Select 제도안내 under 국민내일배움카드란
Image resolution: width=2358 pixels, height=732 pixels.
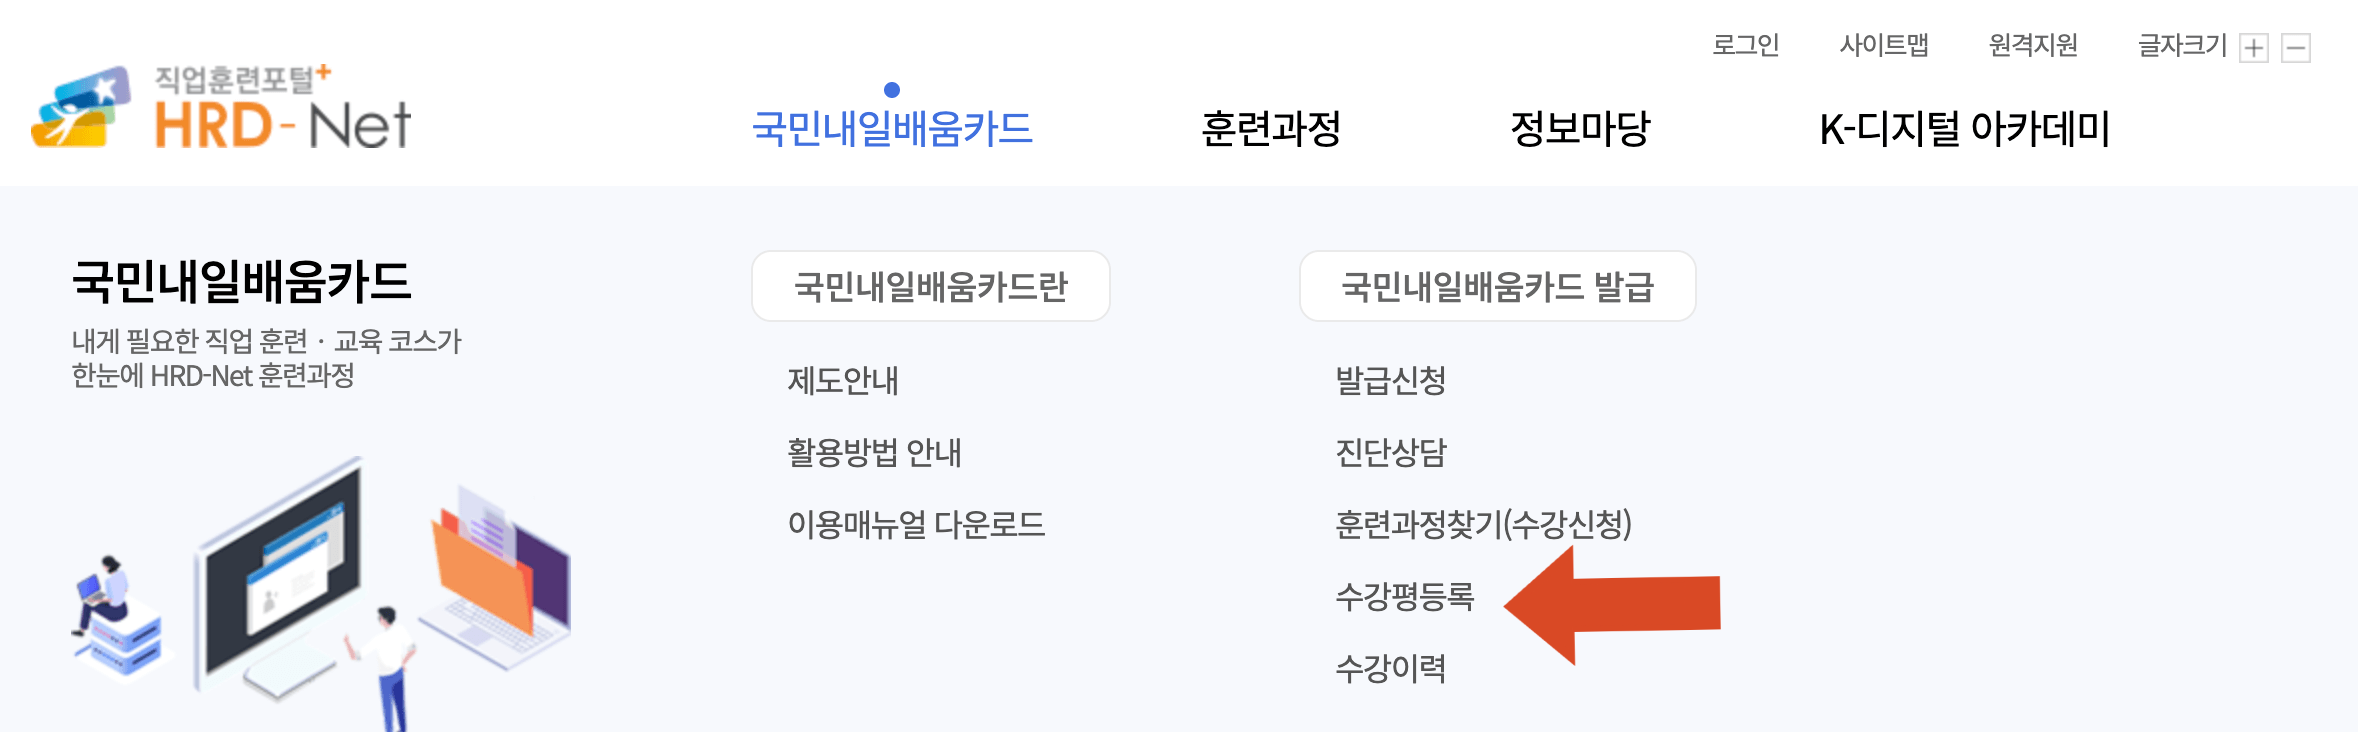[843, 381]
